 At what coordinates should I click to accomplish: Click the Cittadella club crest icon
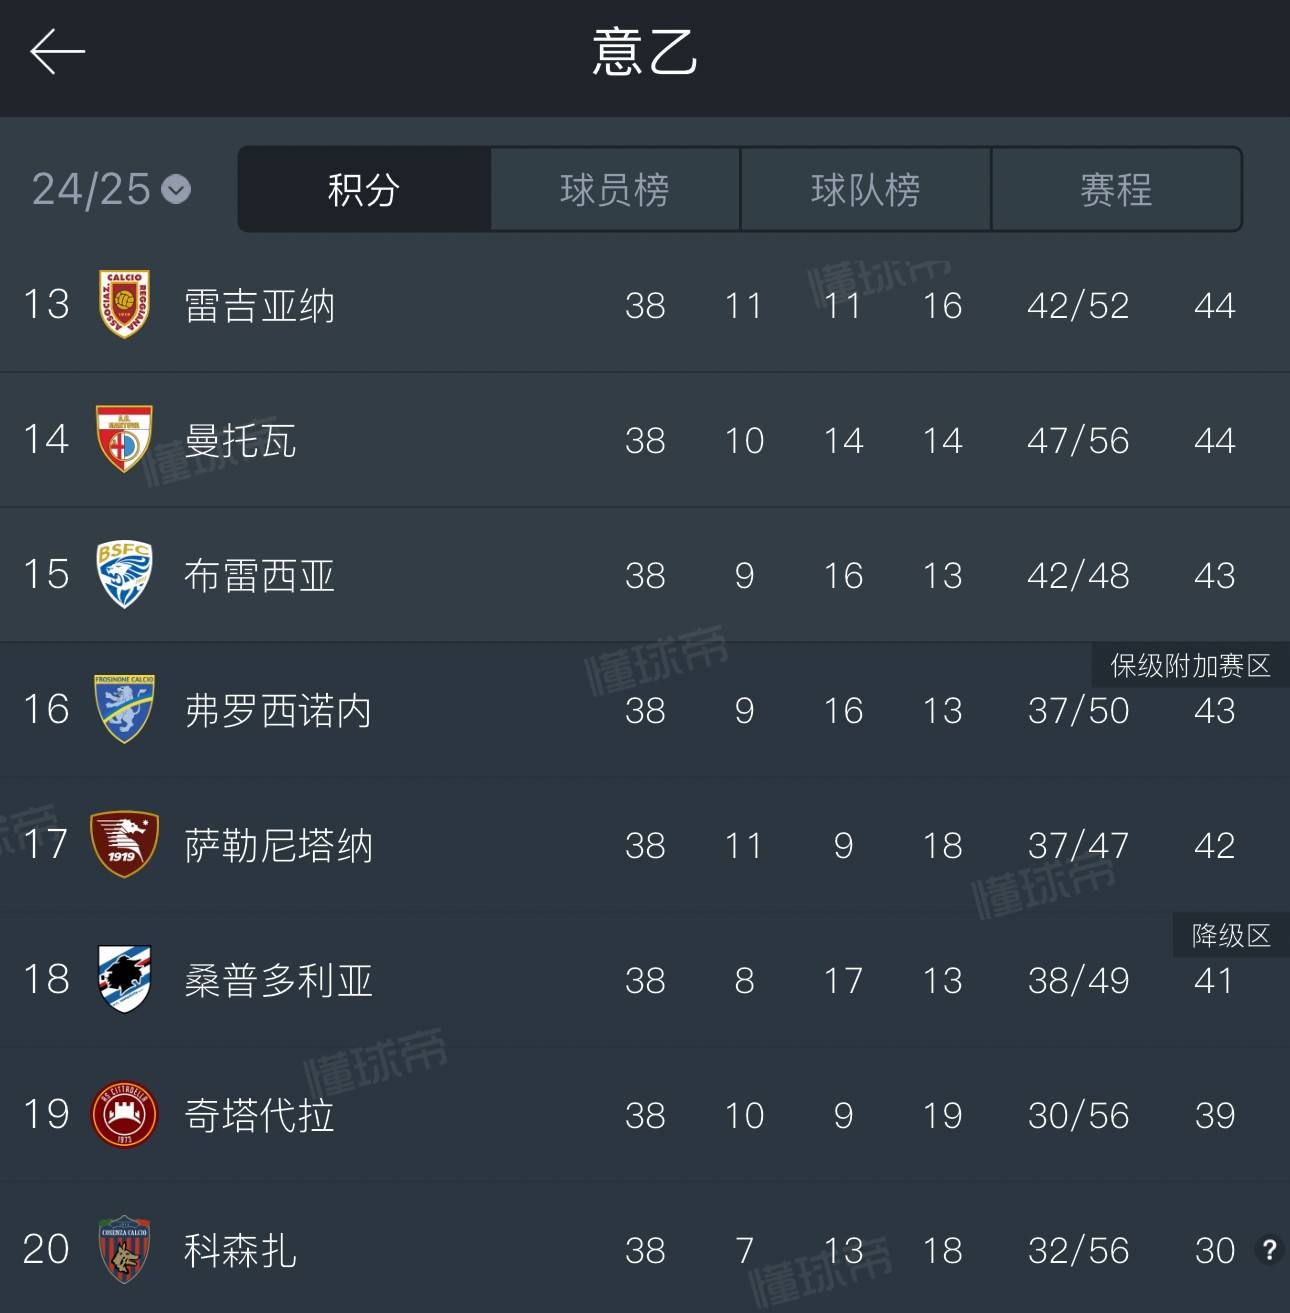[x=124, y=1115]
